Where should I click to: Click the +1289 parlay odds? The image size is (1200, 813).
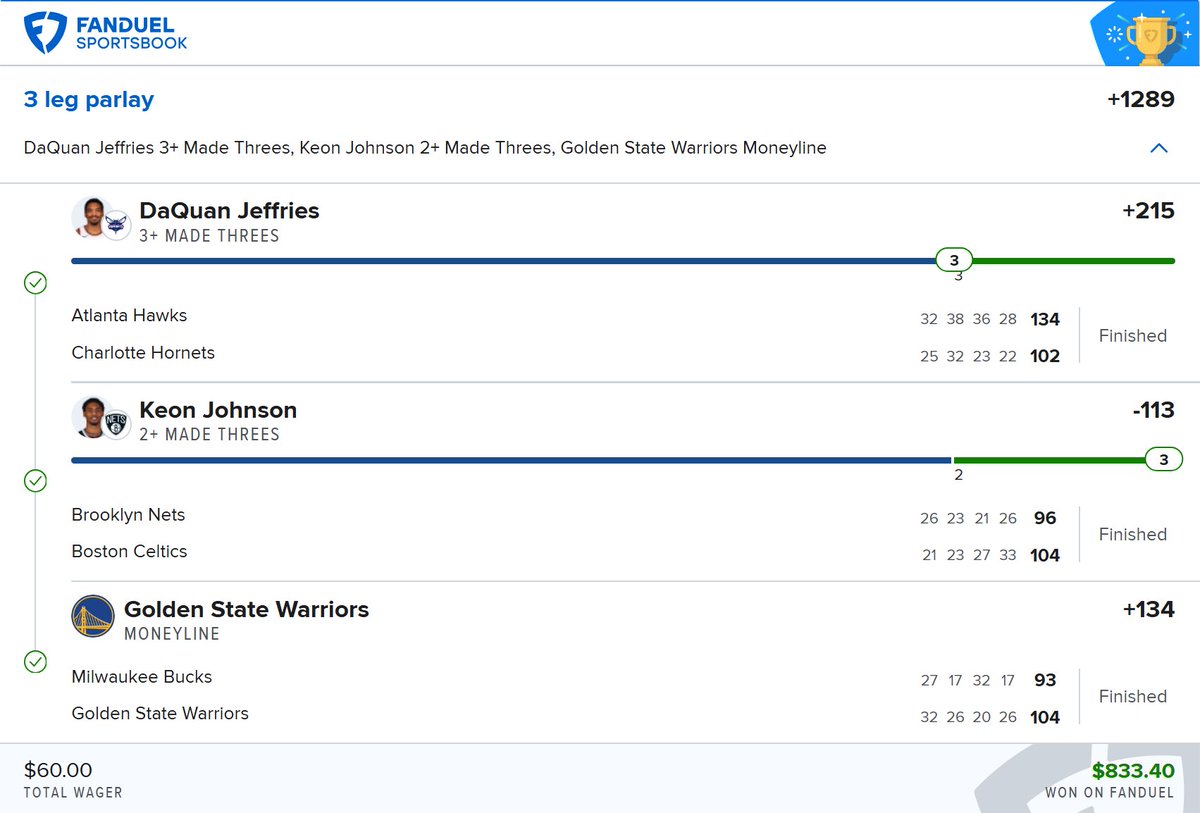[x=1141, y=100]
